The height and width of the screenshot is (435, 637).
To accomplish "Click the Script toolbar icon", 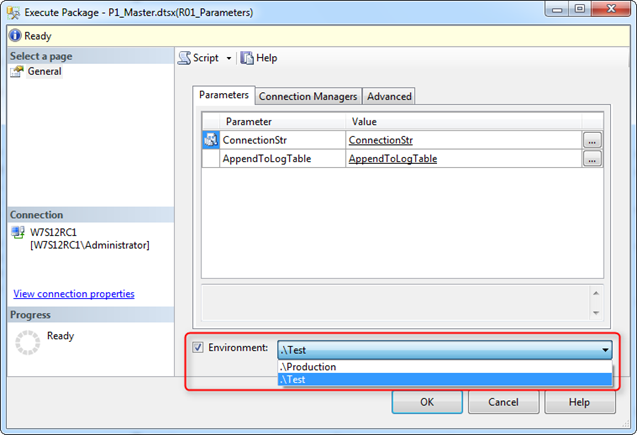I will (184, 58).
